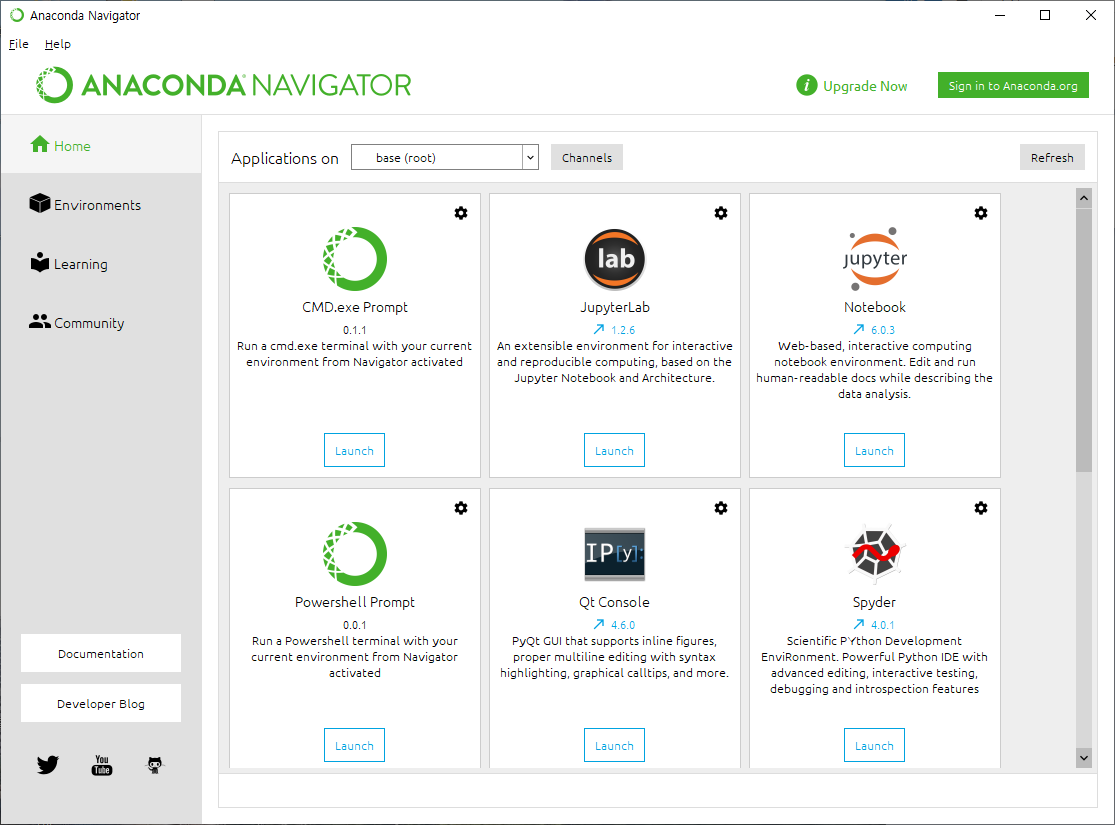Click the Upgrade Now info icon
This screenshot has height=825, width=1115.
[806, 85]
